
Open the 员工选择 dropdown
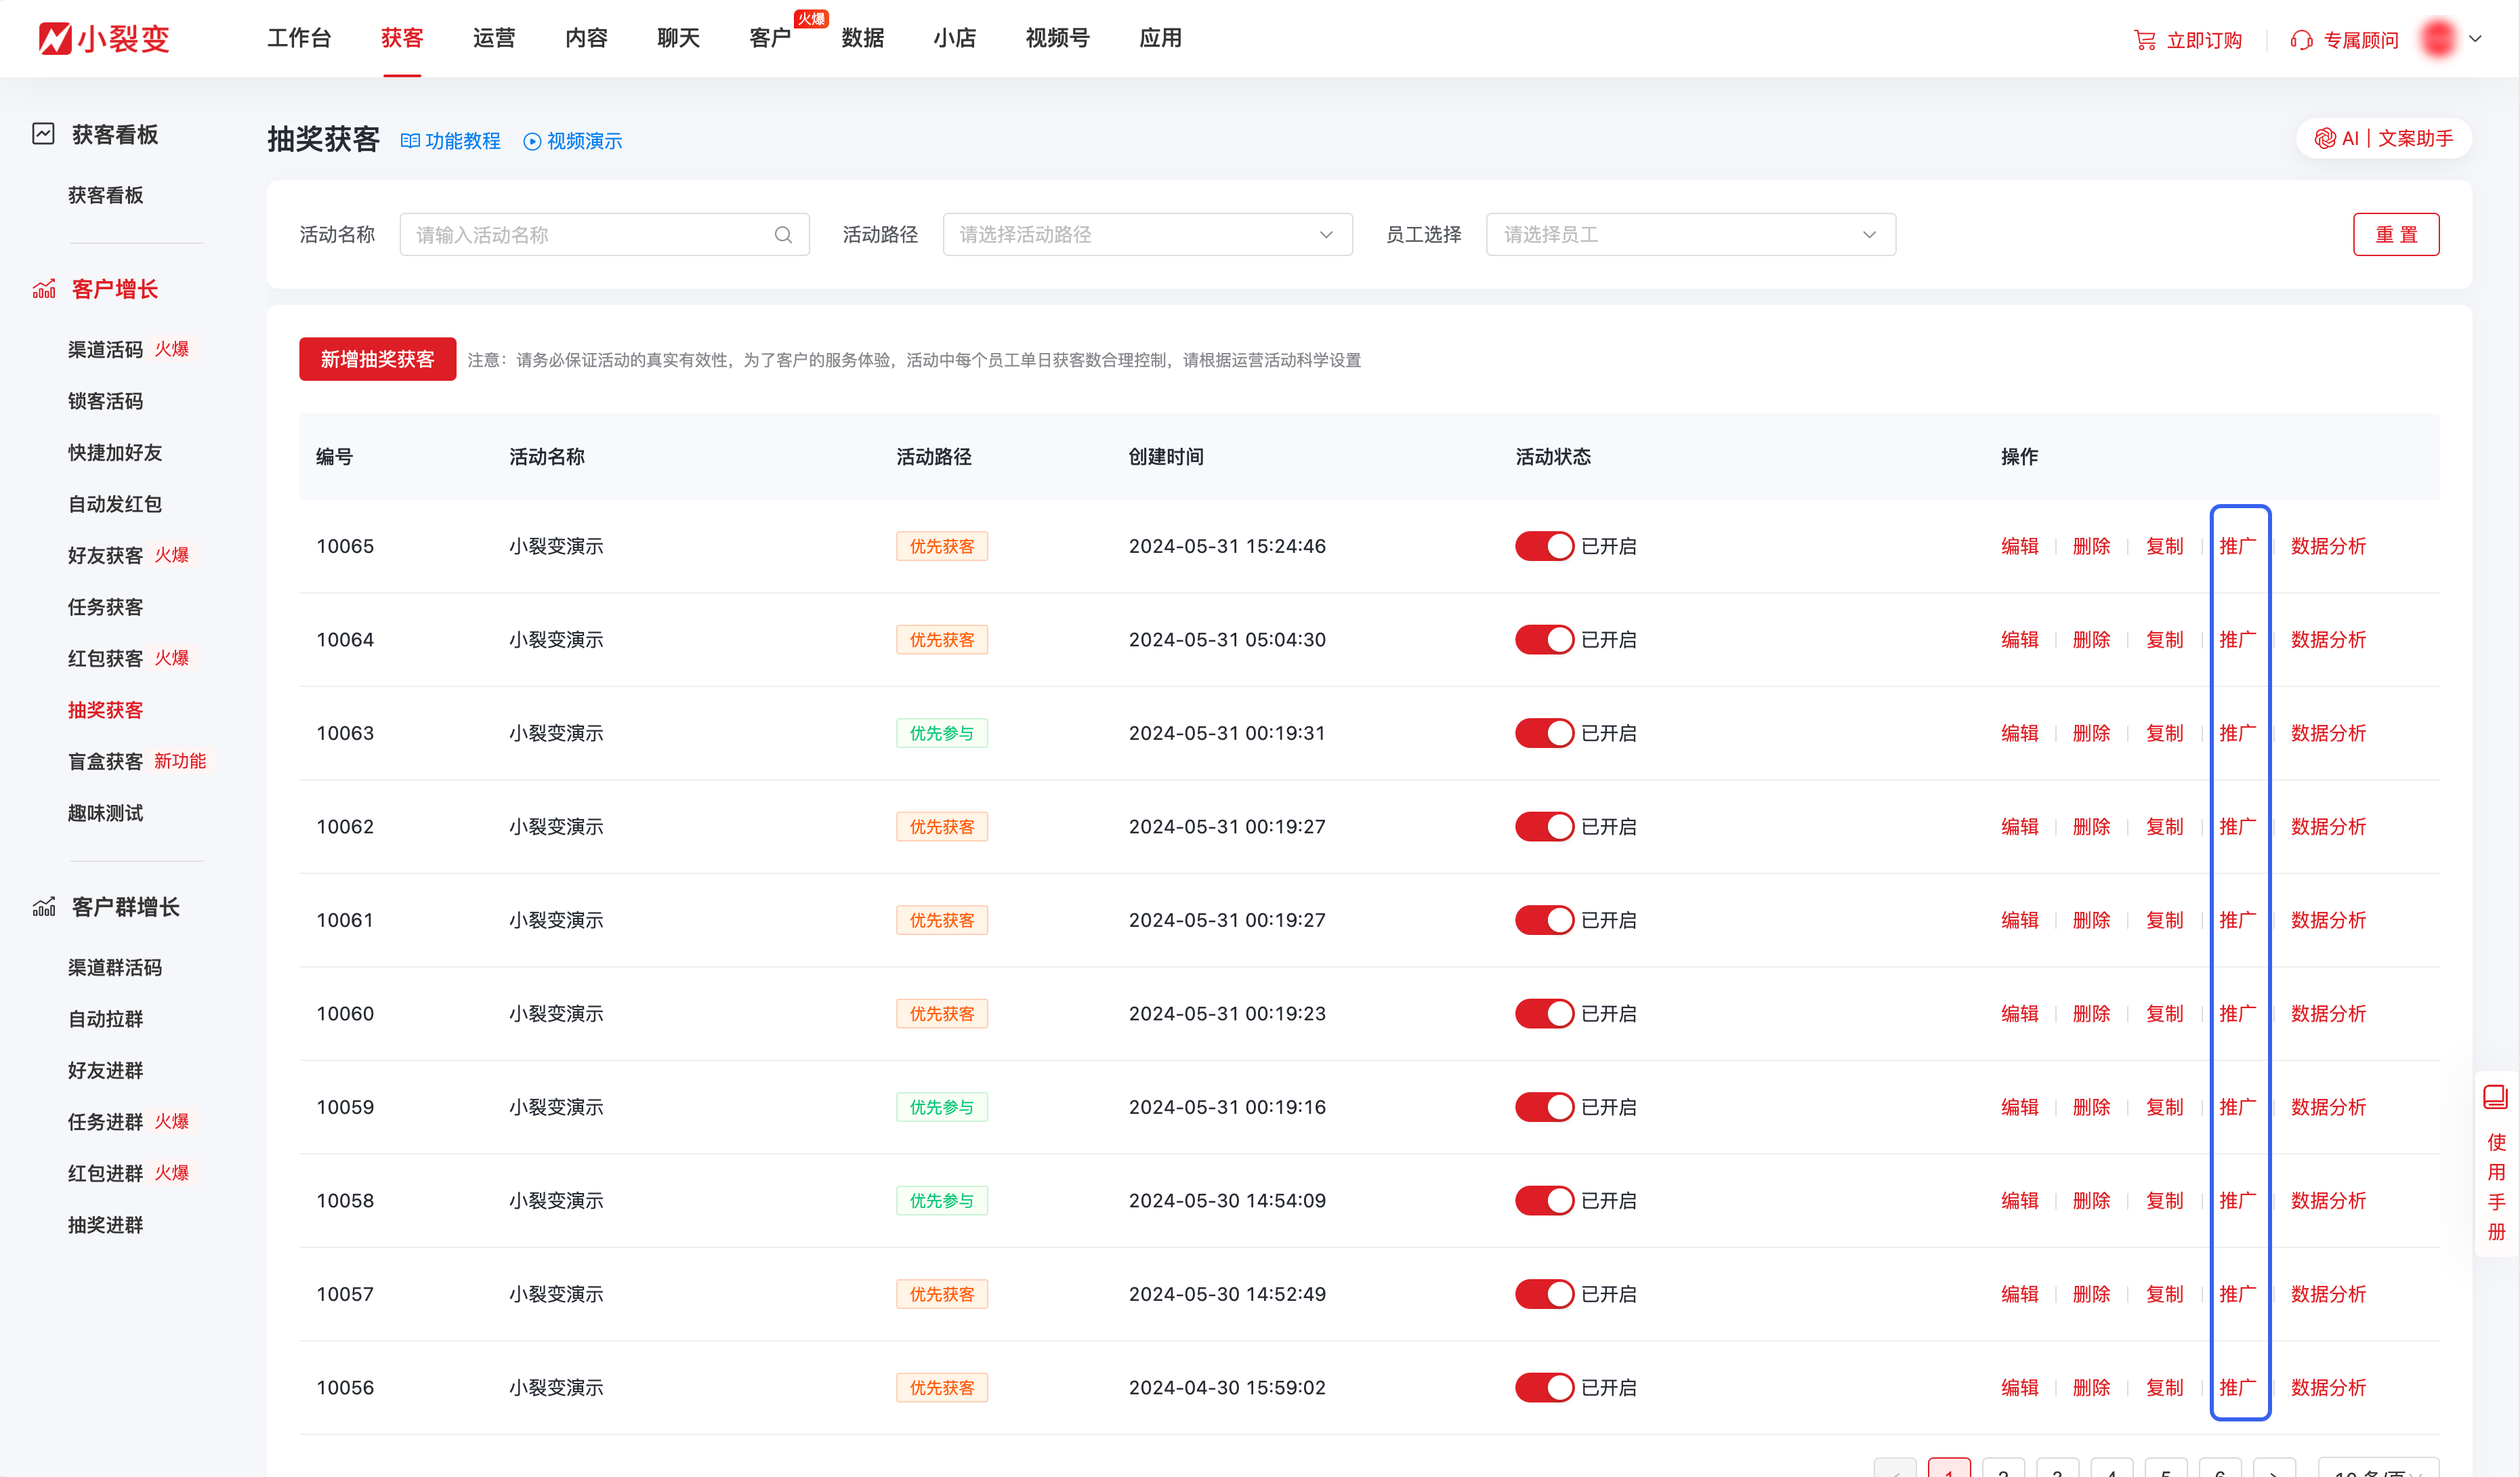1690,235
